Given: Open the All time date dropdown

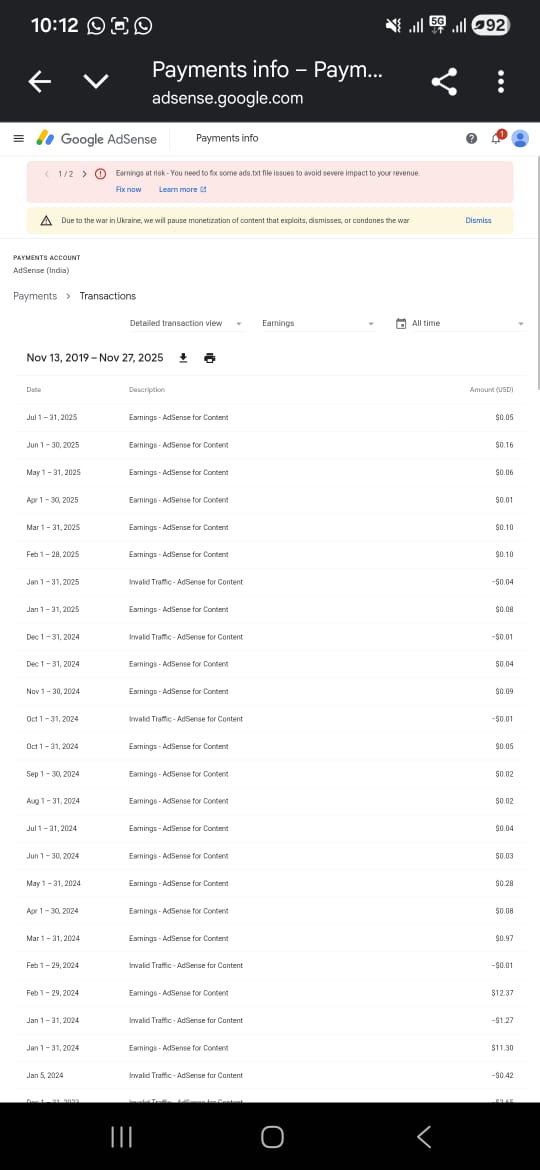Looking at the screenshot, I should point(460,323).
